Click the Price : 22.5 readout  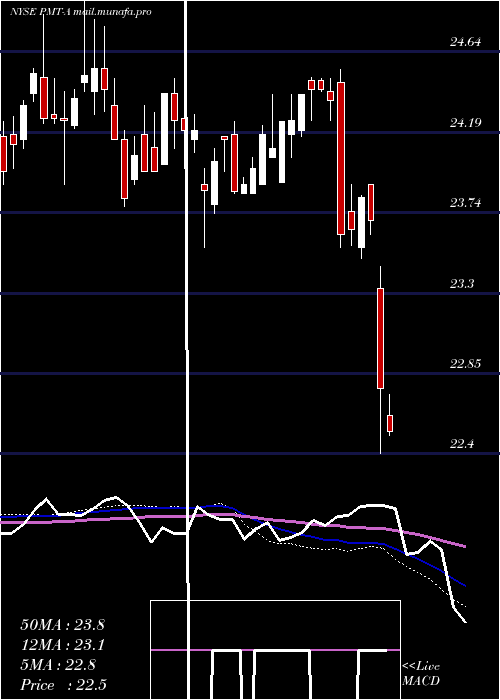point(63,684)
